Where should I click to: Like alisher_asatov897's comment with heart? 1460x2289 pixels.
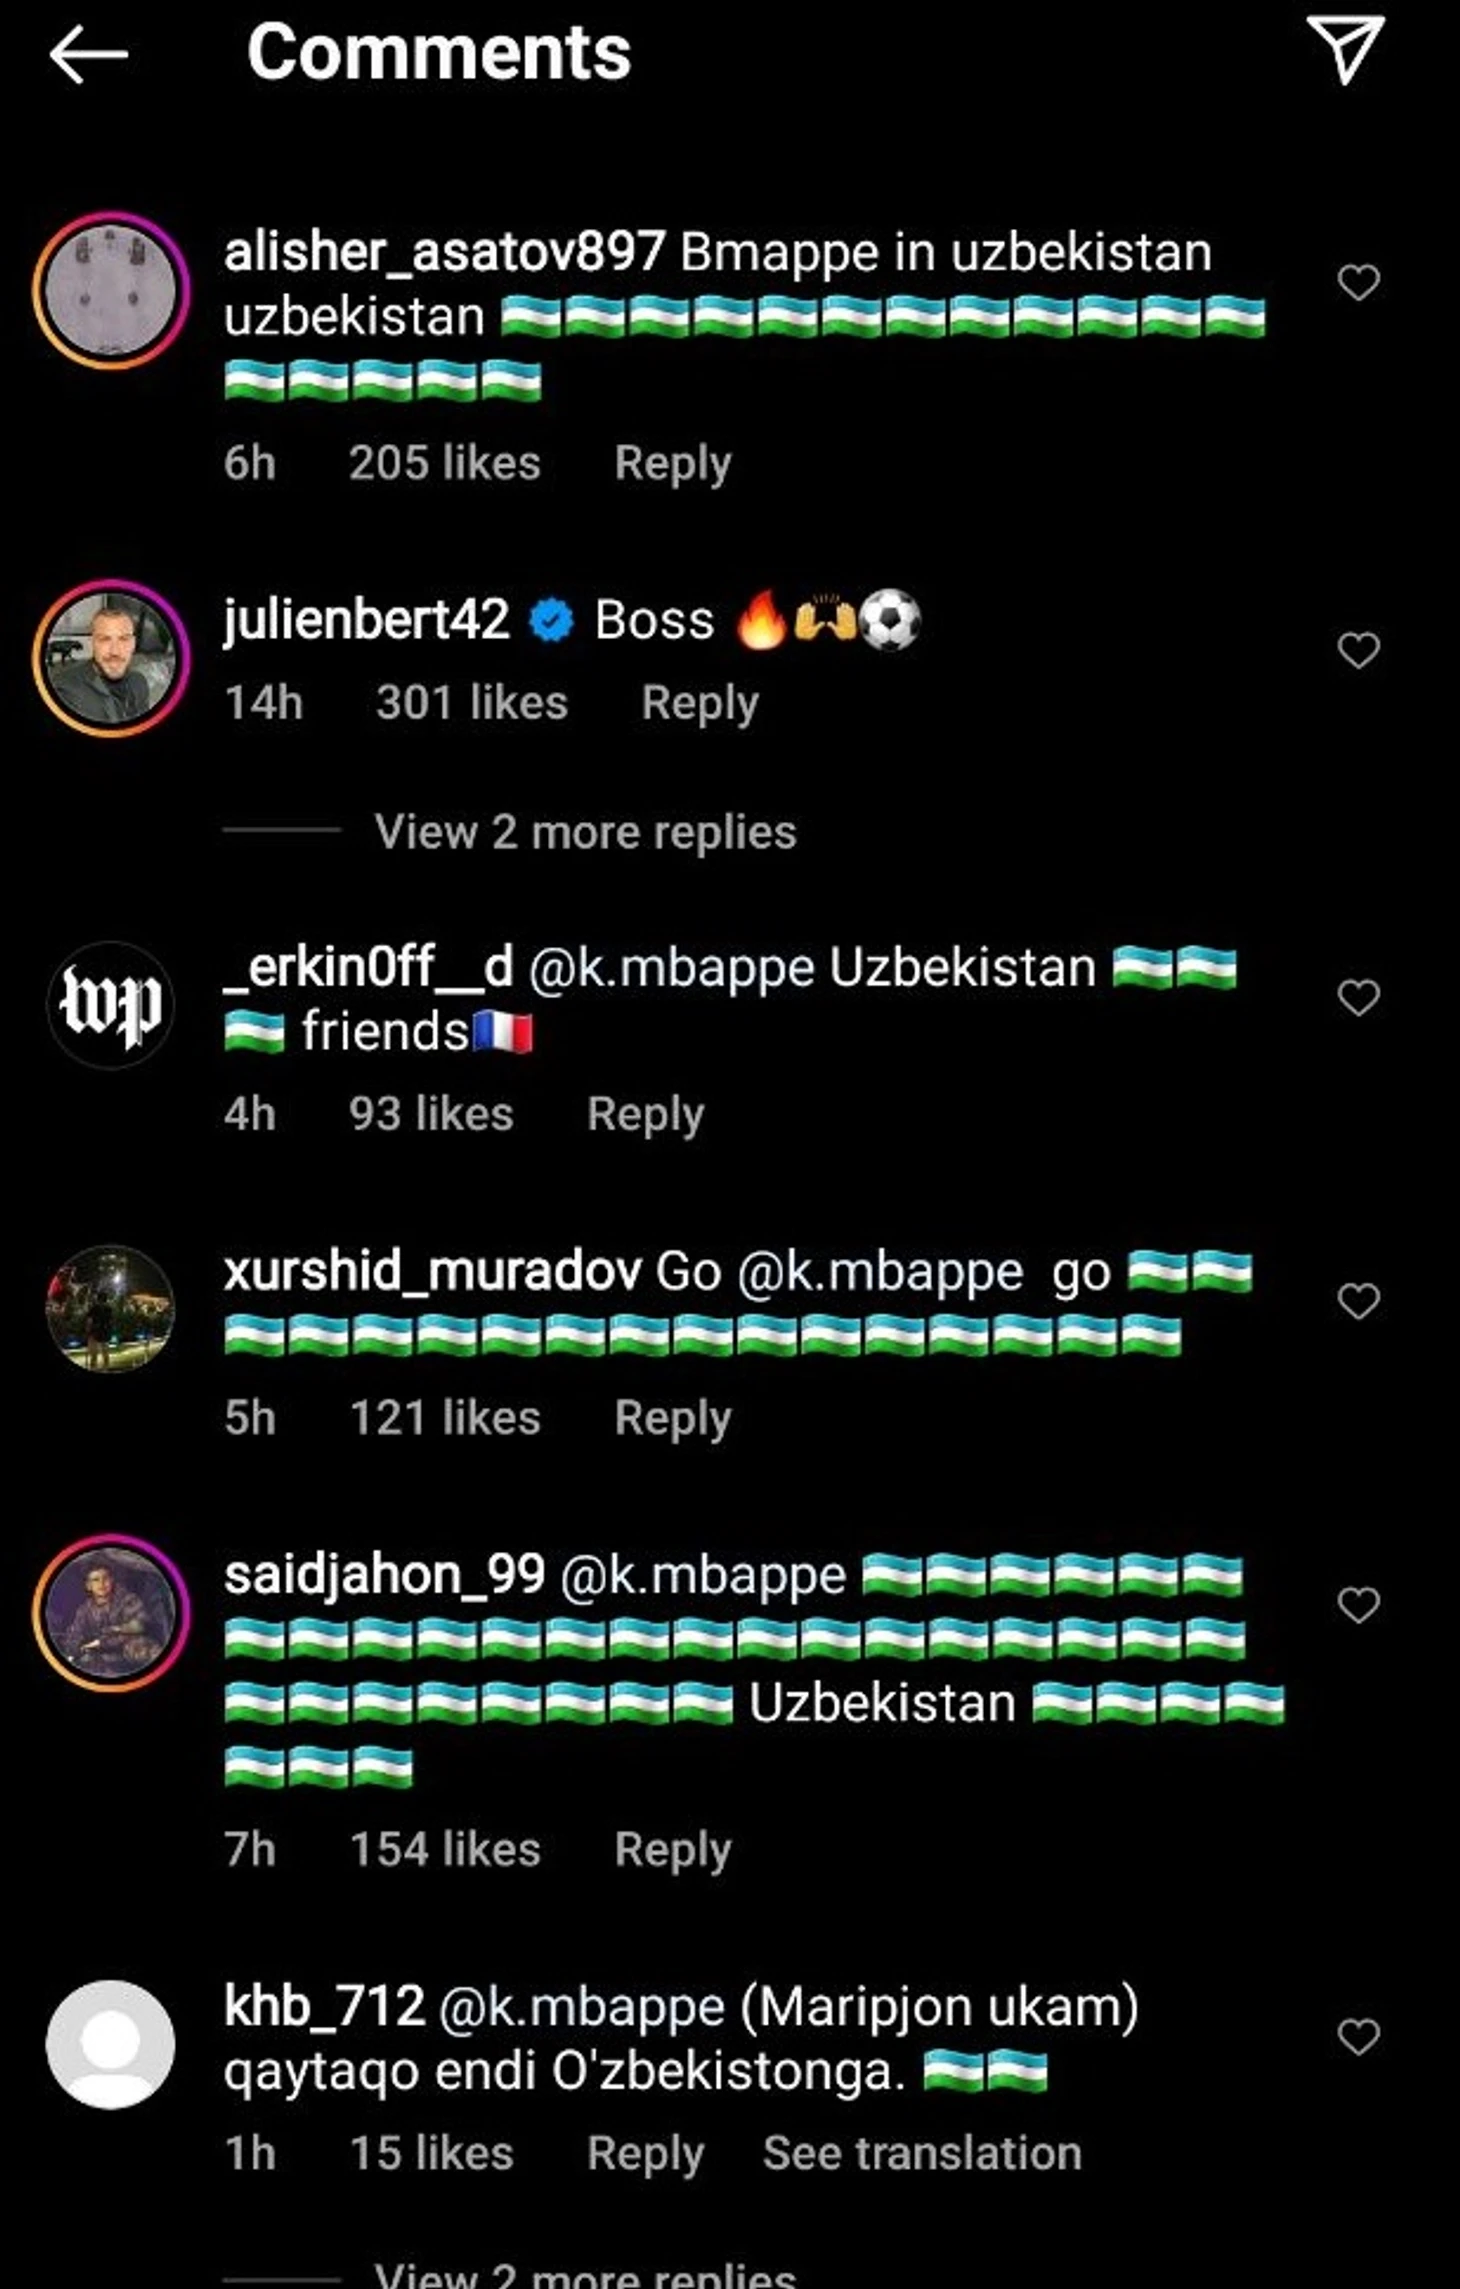pyautogui.click(x=1358, y=283)
